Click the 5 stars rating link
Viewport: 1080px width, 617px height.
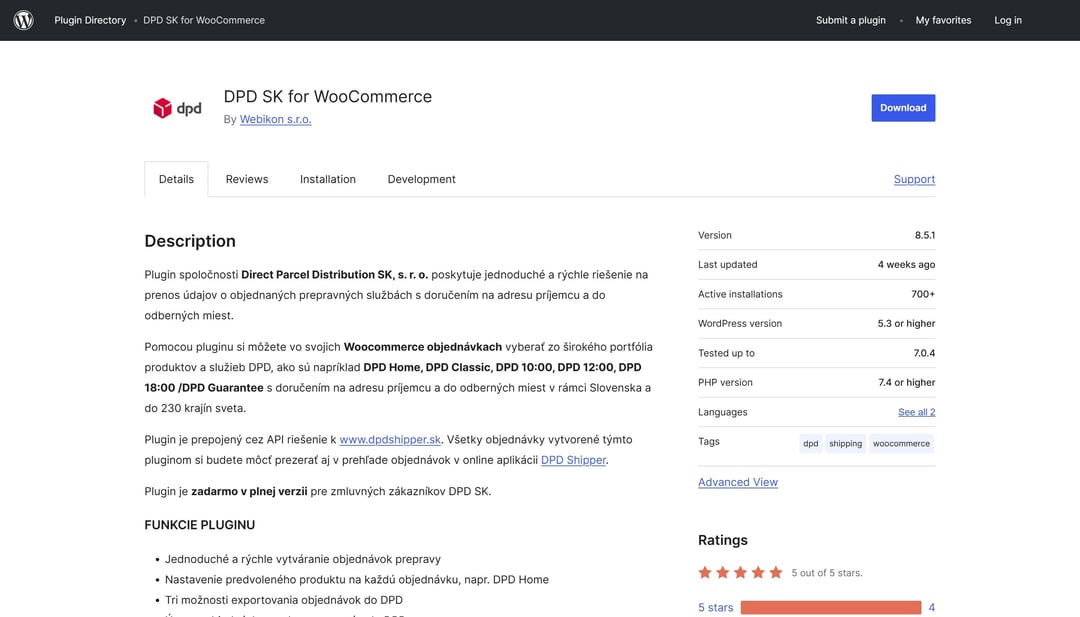coord(715,607)
